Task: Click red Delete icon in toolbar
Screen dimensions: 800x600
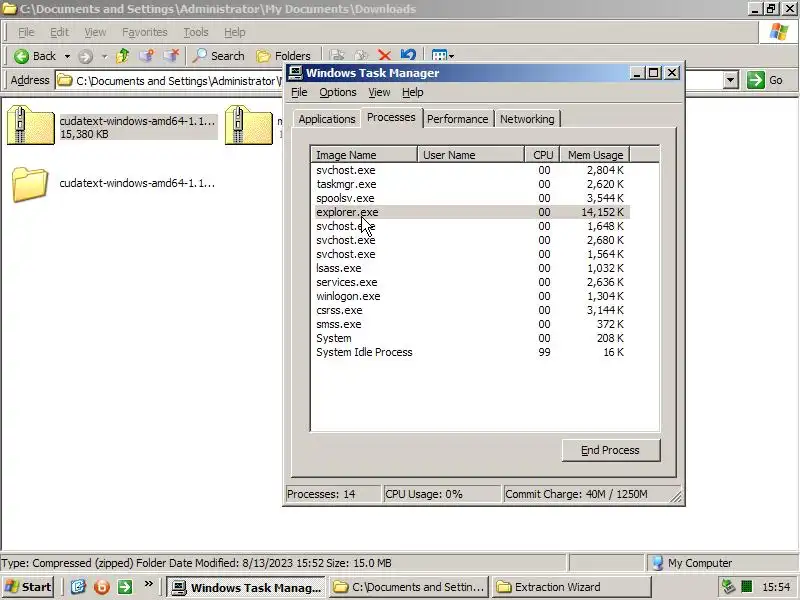Action: pos(384,55)
